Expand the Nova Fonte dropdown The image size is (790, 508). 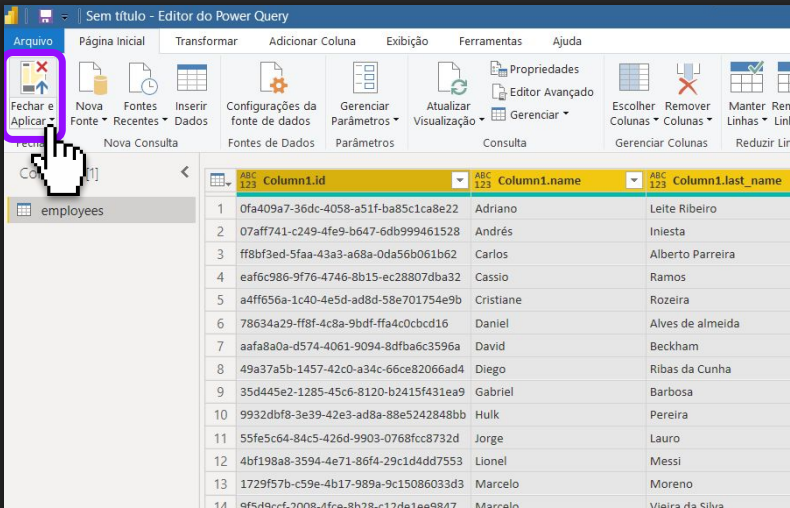point(104,120)
